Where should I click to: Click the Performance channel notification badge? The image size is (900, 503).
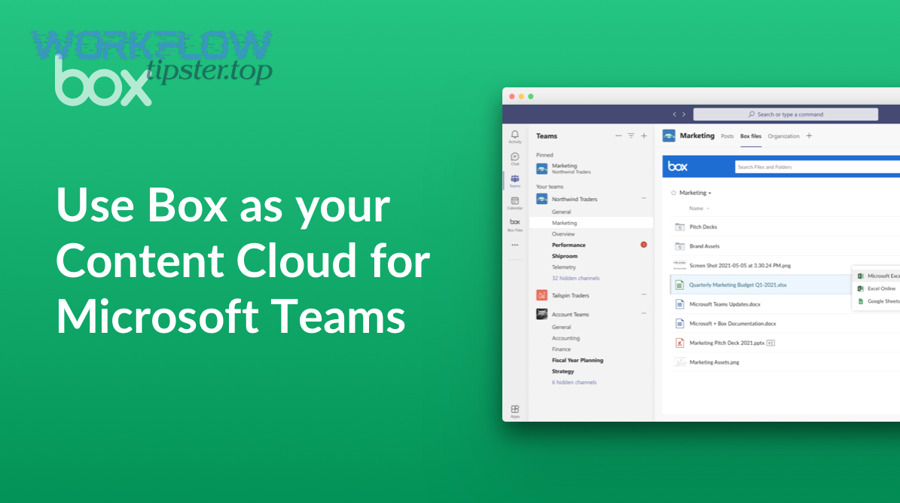coord(644,245)
